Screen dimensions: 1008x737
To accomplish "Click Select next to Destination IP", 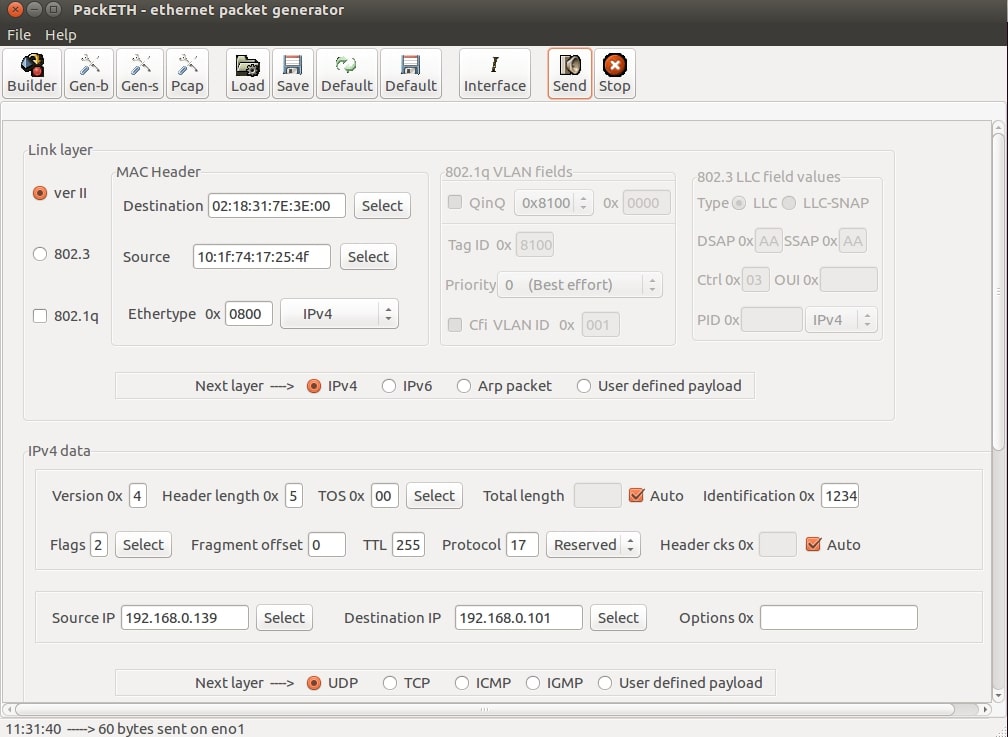I will pyautogui.click(x=618, y=617).
